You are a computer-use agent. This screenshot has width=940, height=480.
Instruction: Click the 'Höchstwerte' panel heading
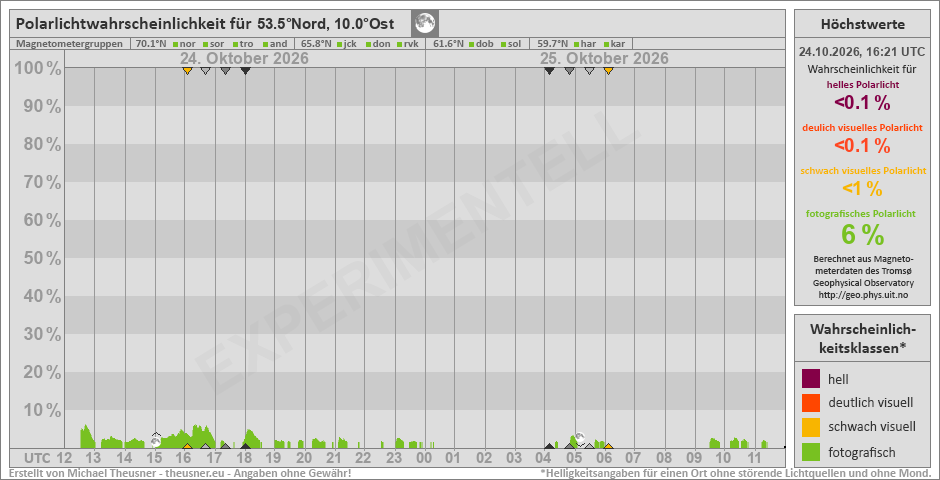pos(863,25)
